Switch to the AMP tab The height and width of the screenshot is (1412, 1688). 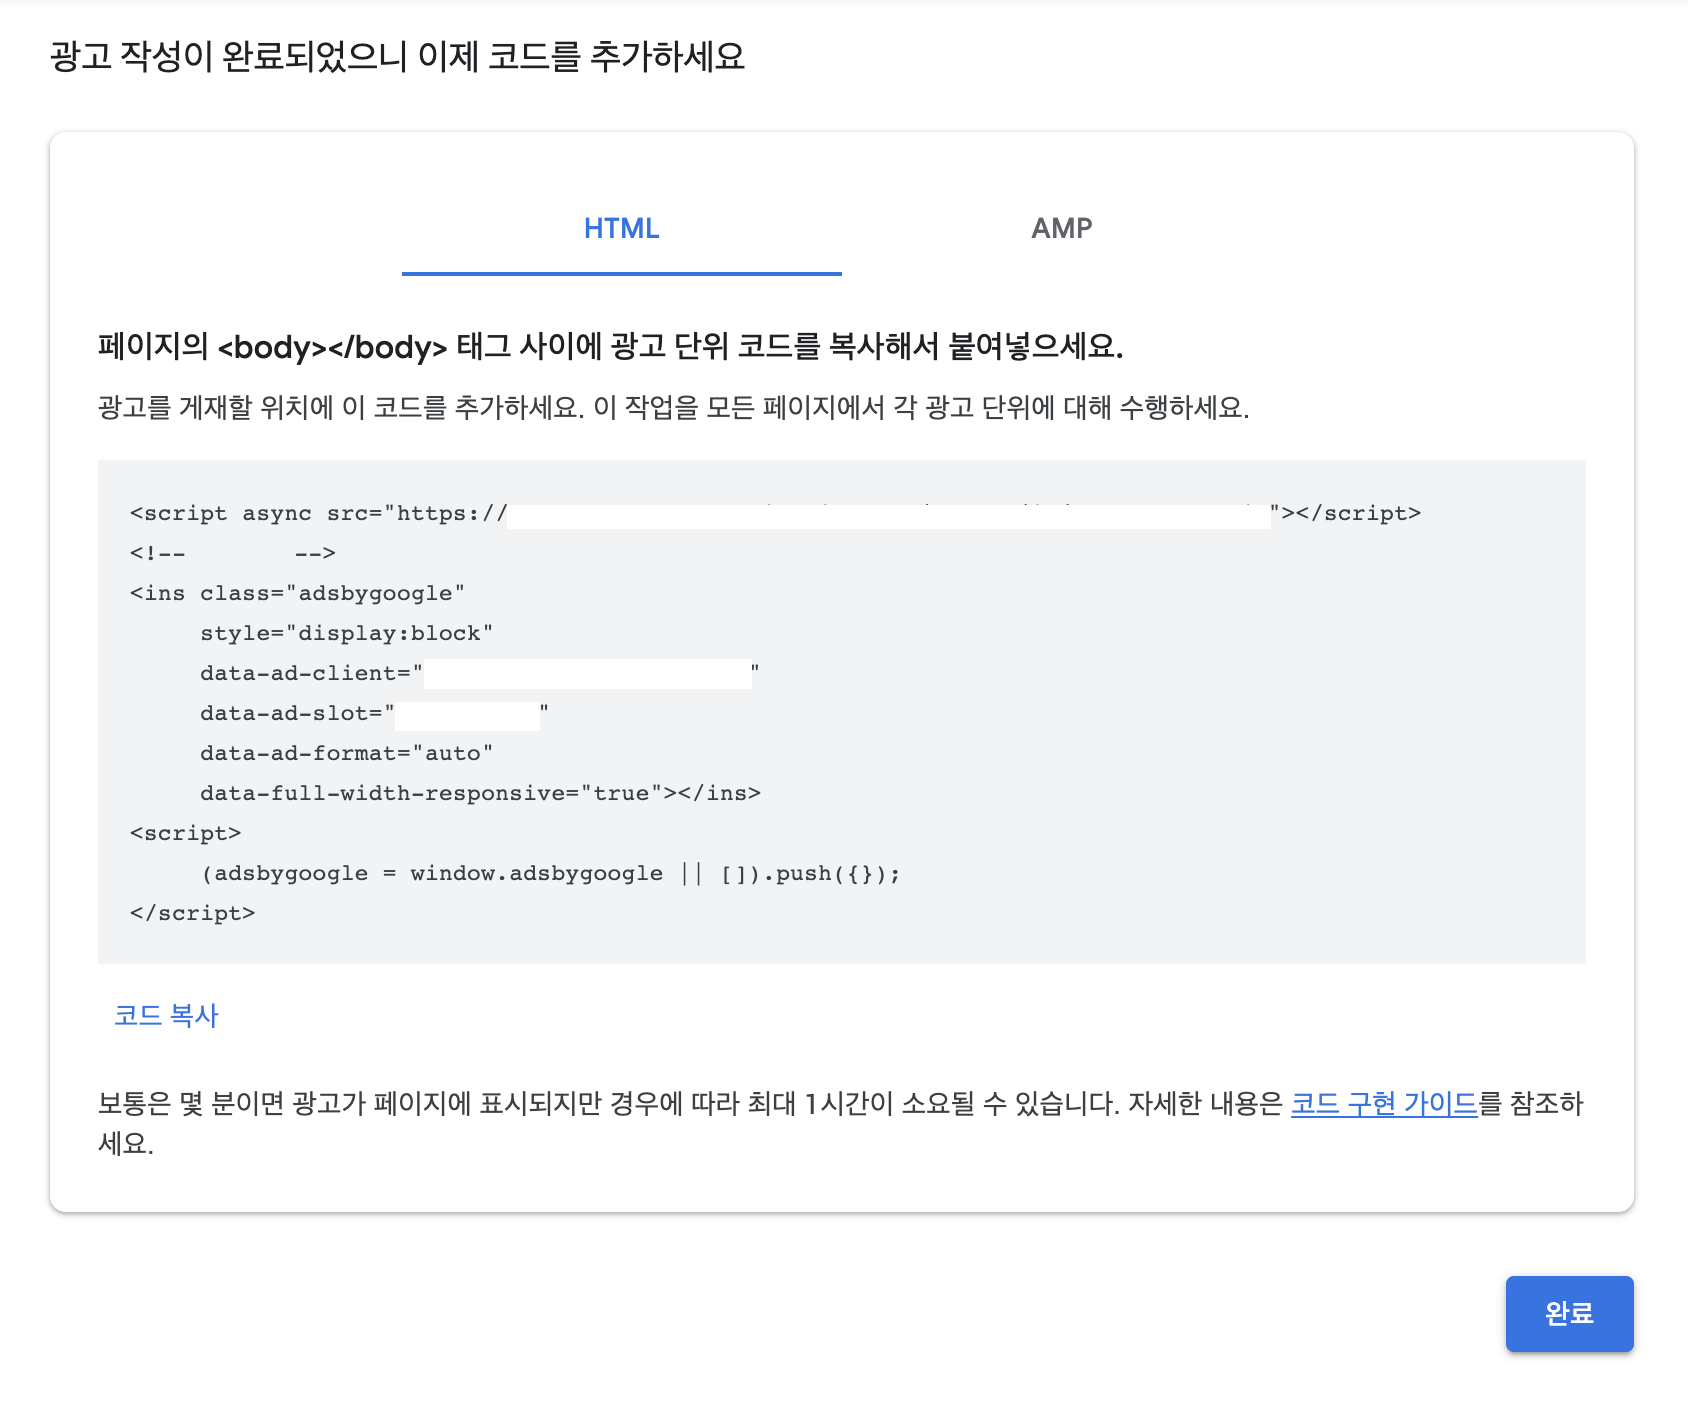click(1061, 229)
